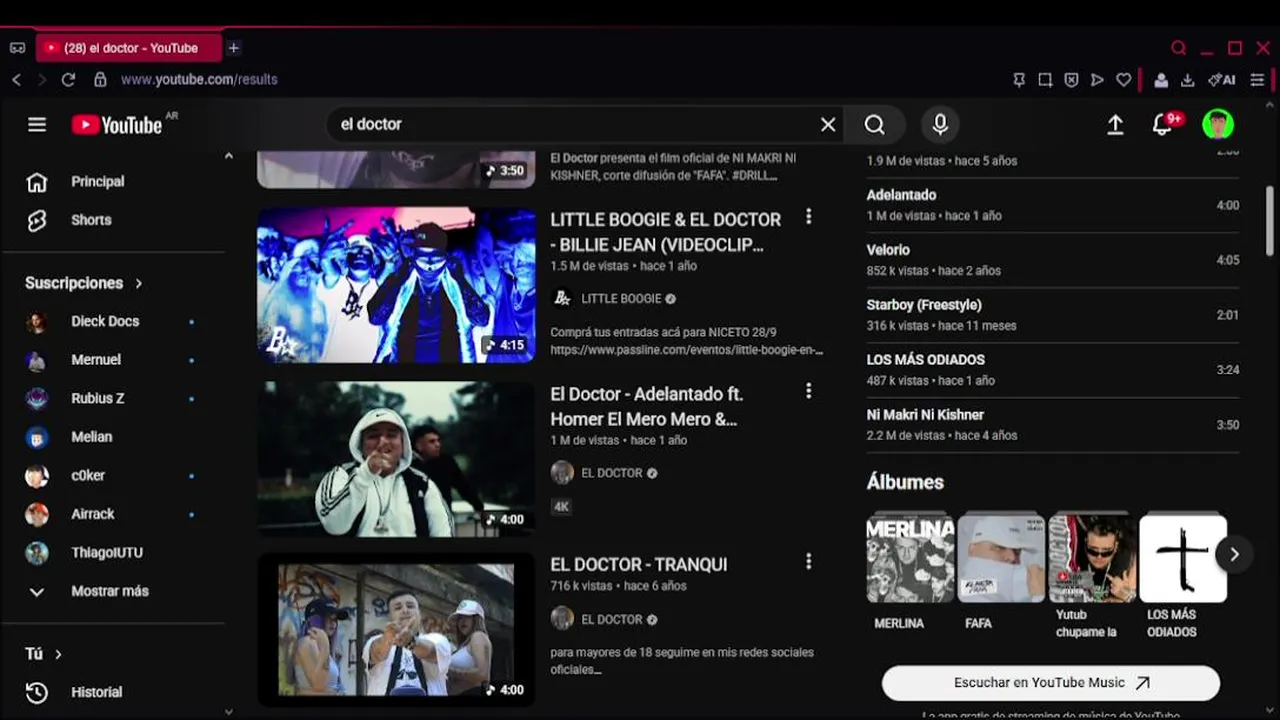Click the address bar URL
This screenshot has height=720, width=1280.
coord(199,80)
